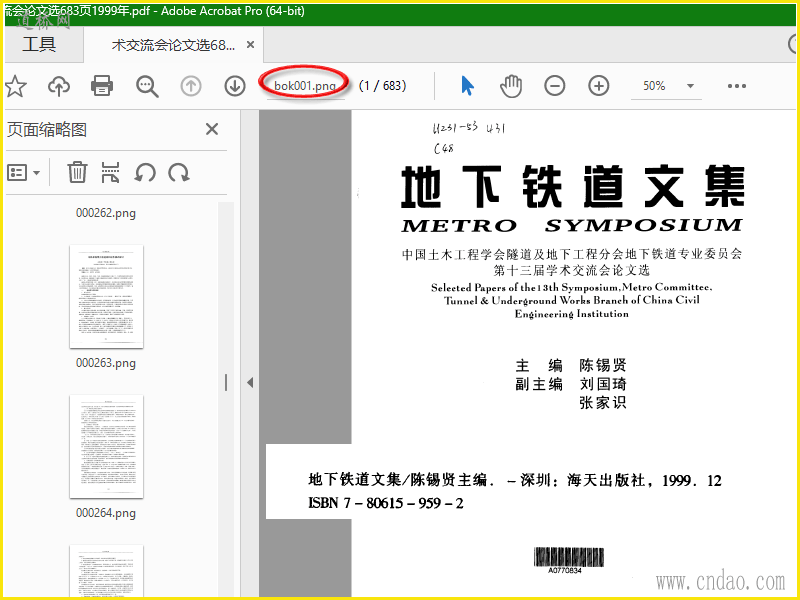This screenshot has width=800, height=600.
Task: Rotate pages counterclockwise
Action: click(x=145, y=172)
